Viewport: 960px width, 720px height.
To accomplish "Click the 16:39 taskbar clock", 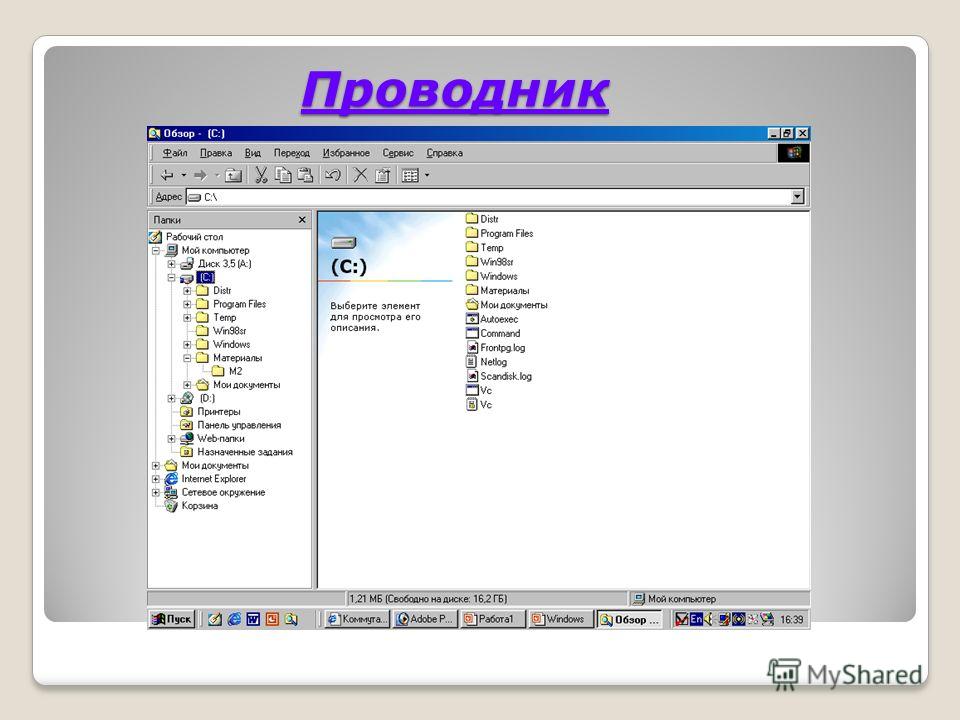I will 791,620.
